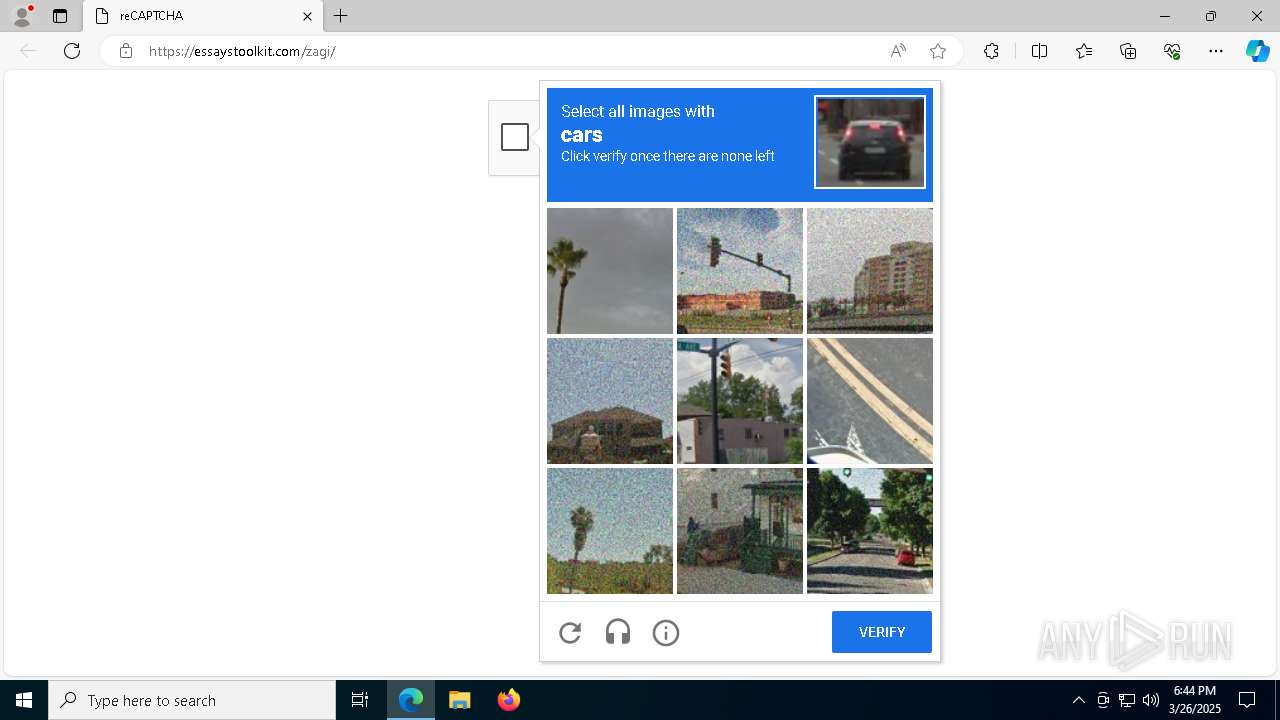View site information lock icon
1280x720 pixels.
(126, 51)
